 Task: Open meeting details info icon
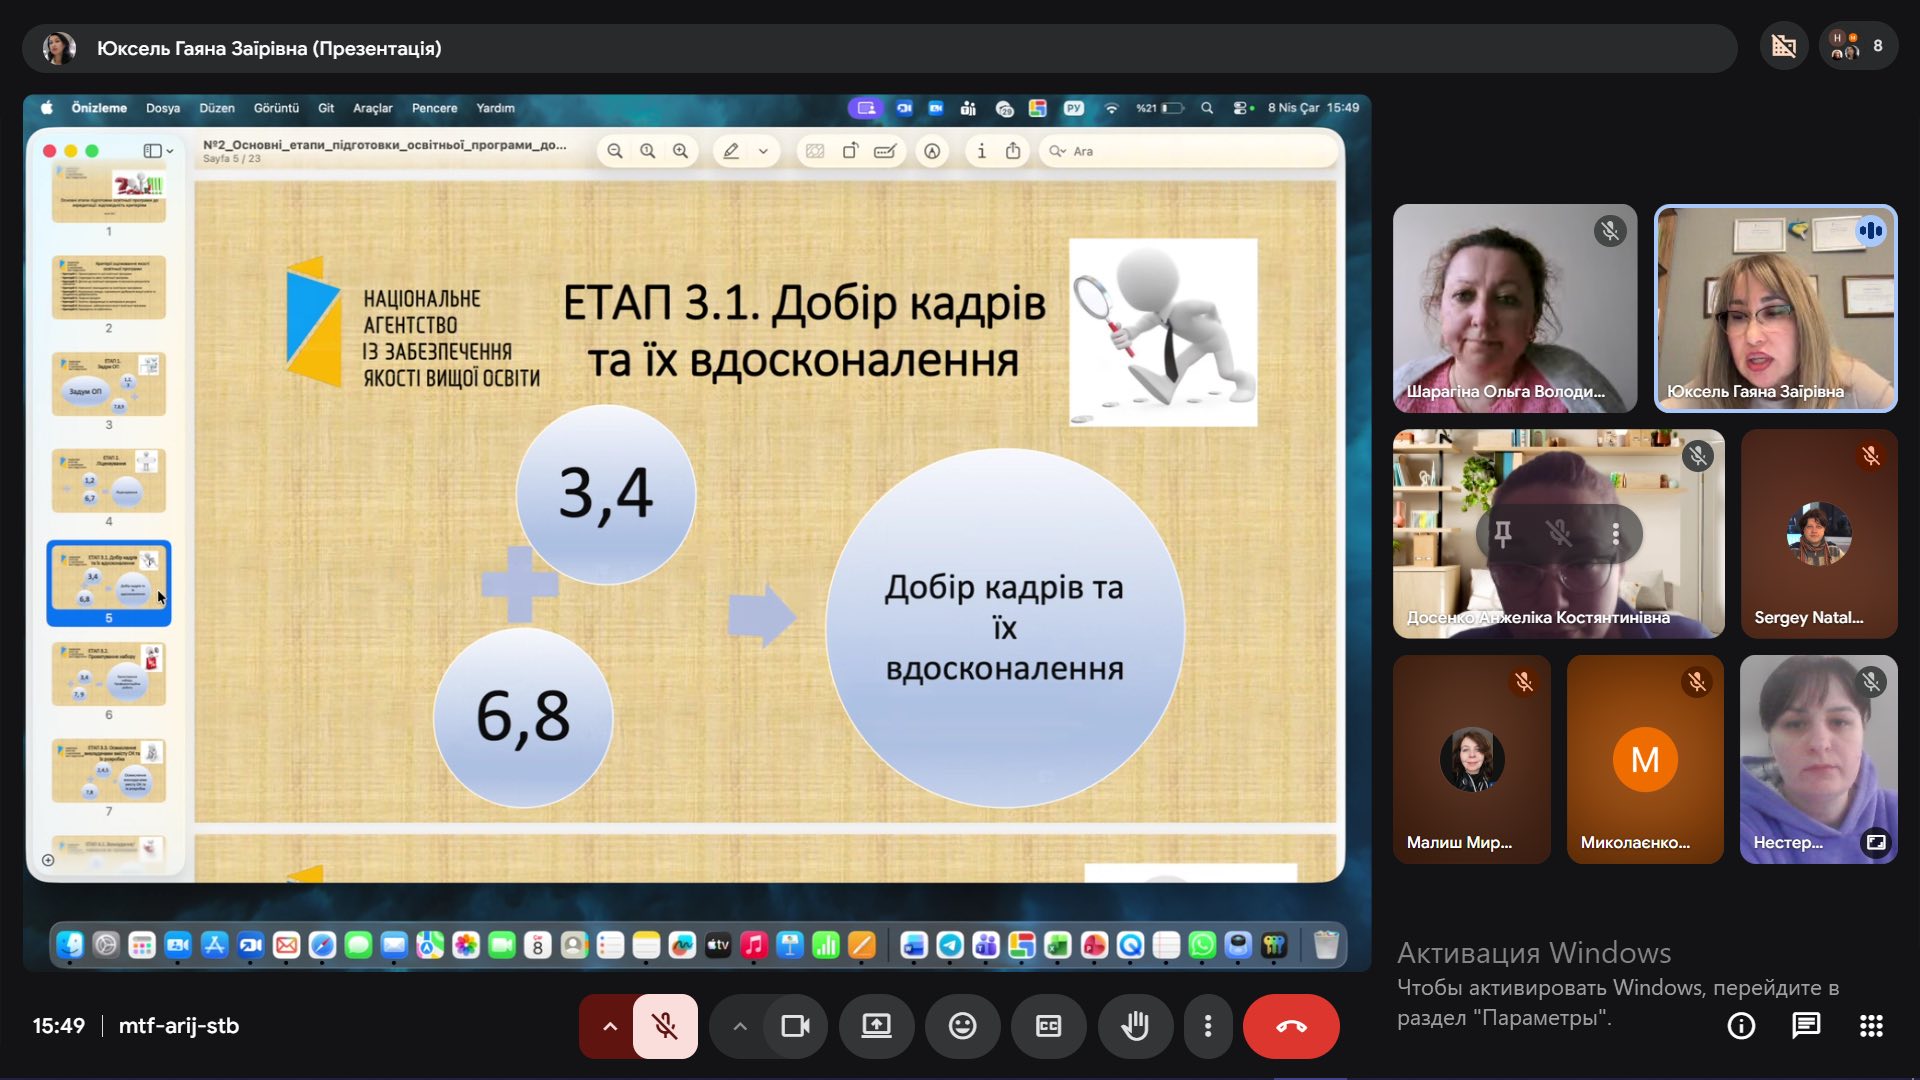pos(1741,1026)
